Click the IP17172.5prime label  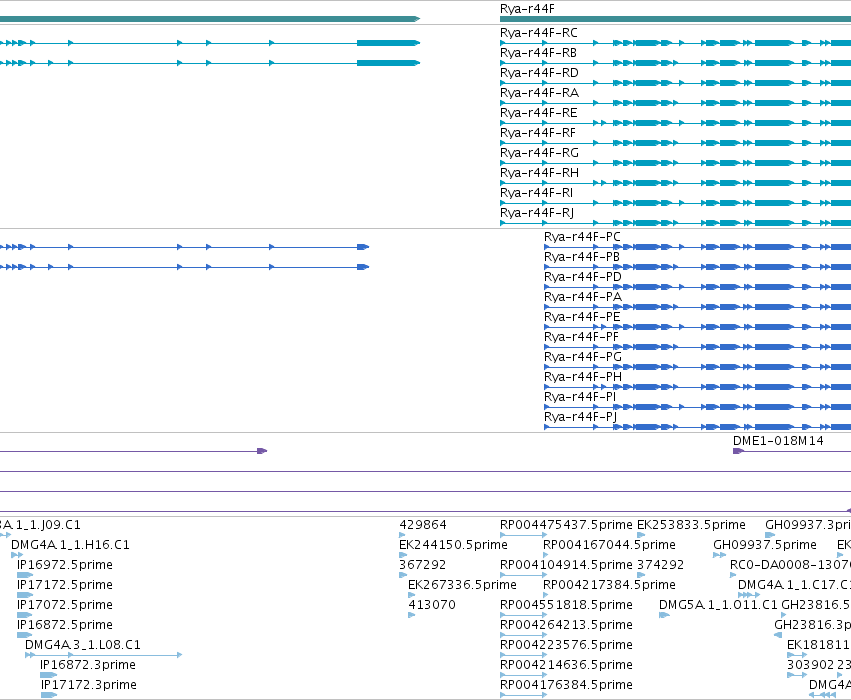tap(65, 585)
